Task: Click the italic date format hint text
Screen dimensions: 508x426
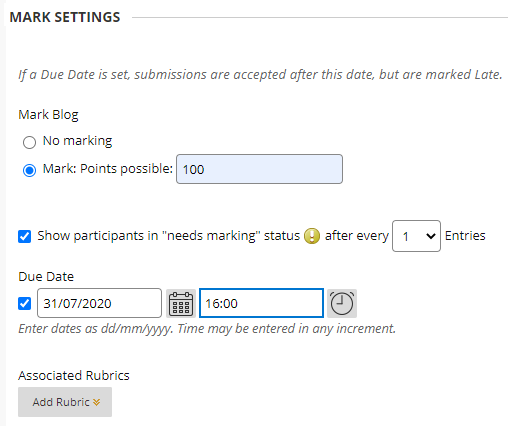Action: coord(207,329)
